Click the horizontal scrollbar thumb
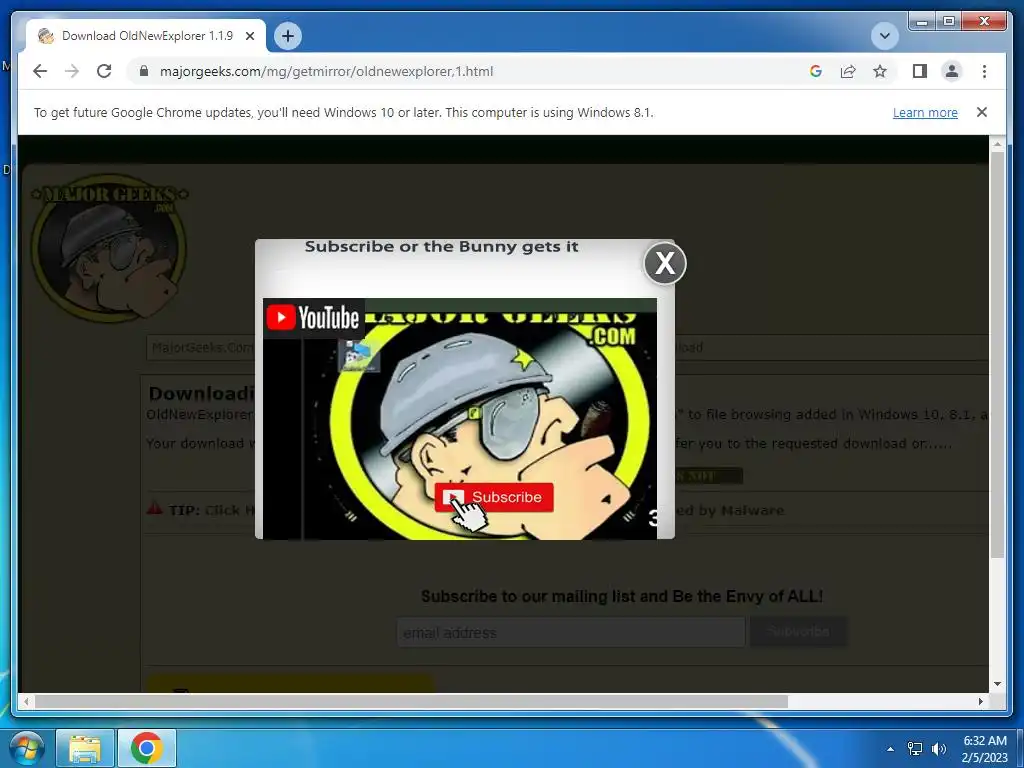1024x768 pixels. tap(411, 701)
